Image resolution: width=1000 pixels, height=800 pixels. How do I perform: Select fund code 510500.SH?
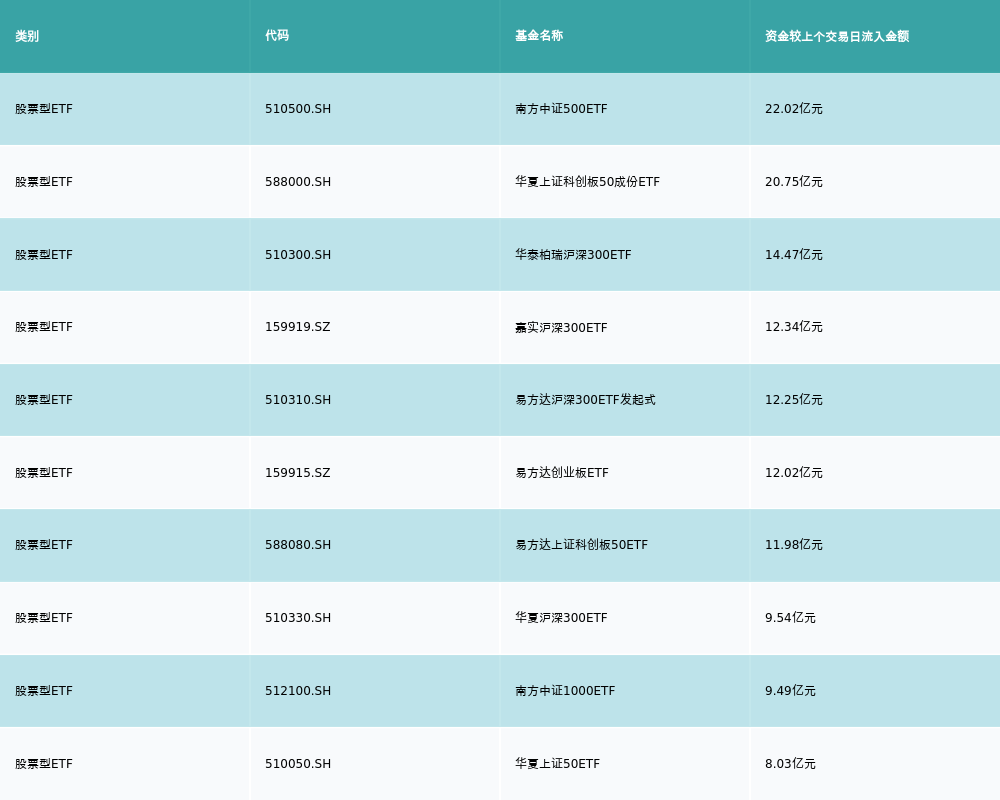pos(298,109)
